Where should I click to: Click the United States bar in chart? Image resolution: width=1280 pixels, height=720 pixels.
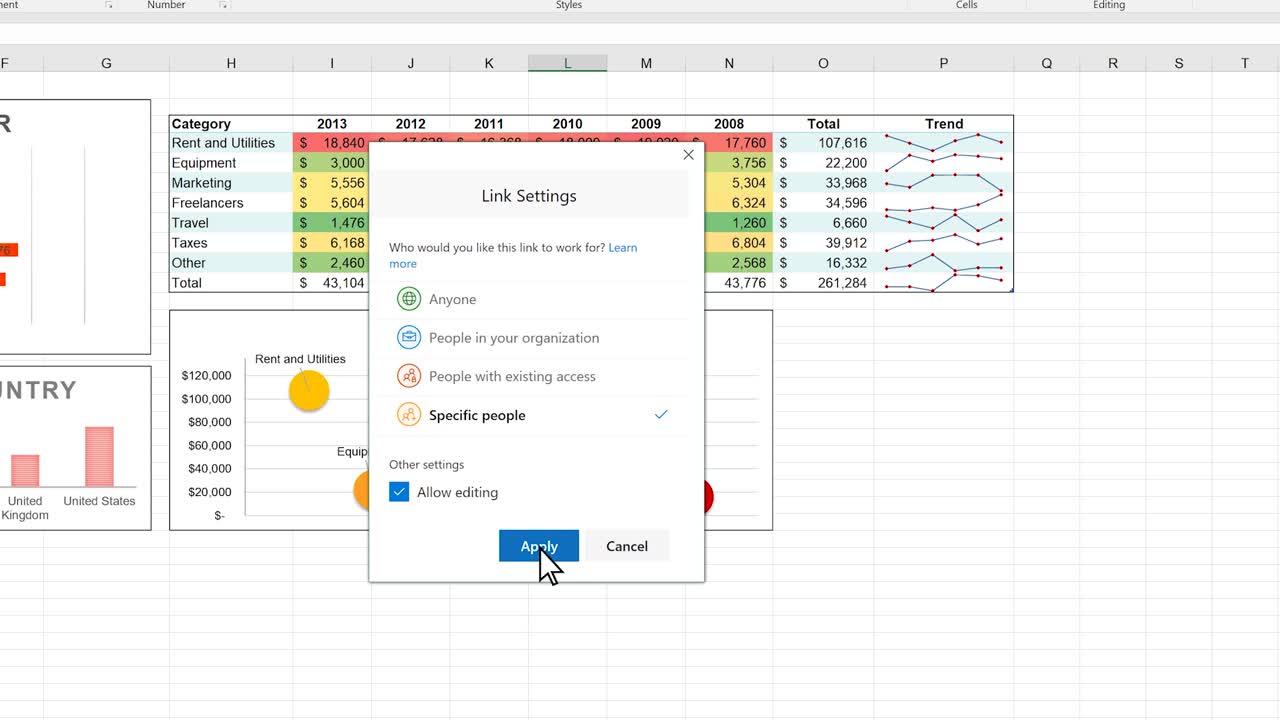point(99,457)
